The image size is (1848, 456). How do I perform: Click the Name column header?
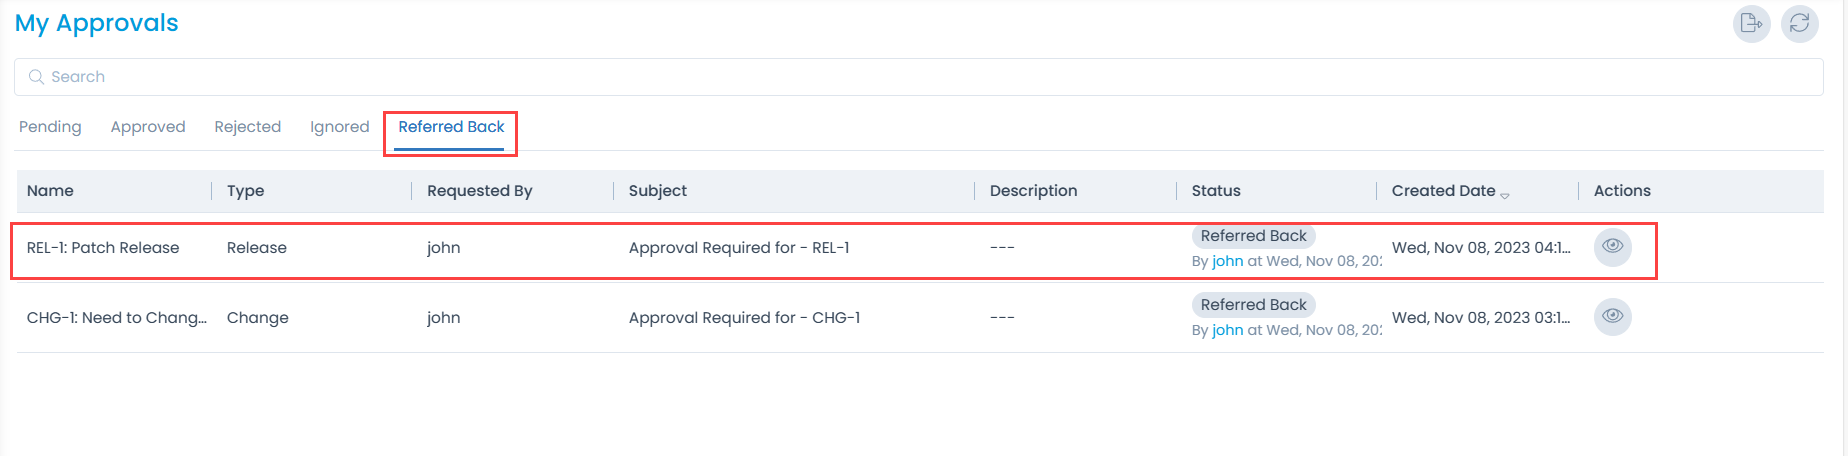pyautogui.click(x=50, y=191)
